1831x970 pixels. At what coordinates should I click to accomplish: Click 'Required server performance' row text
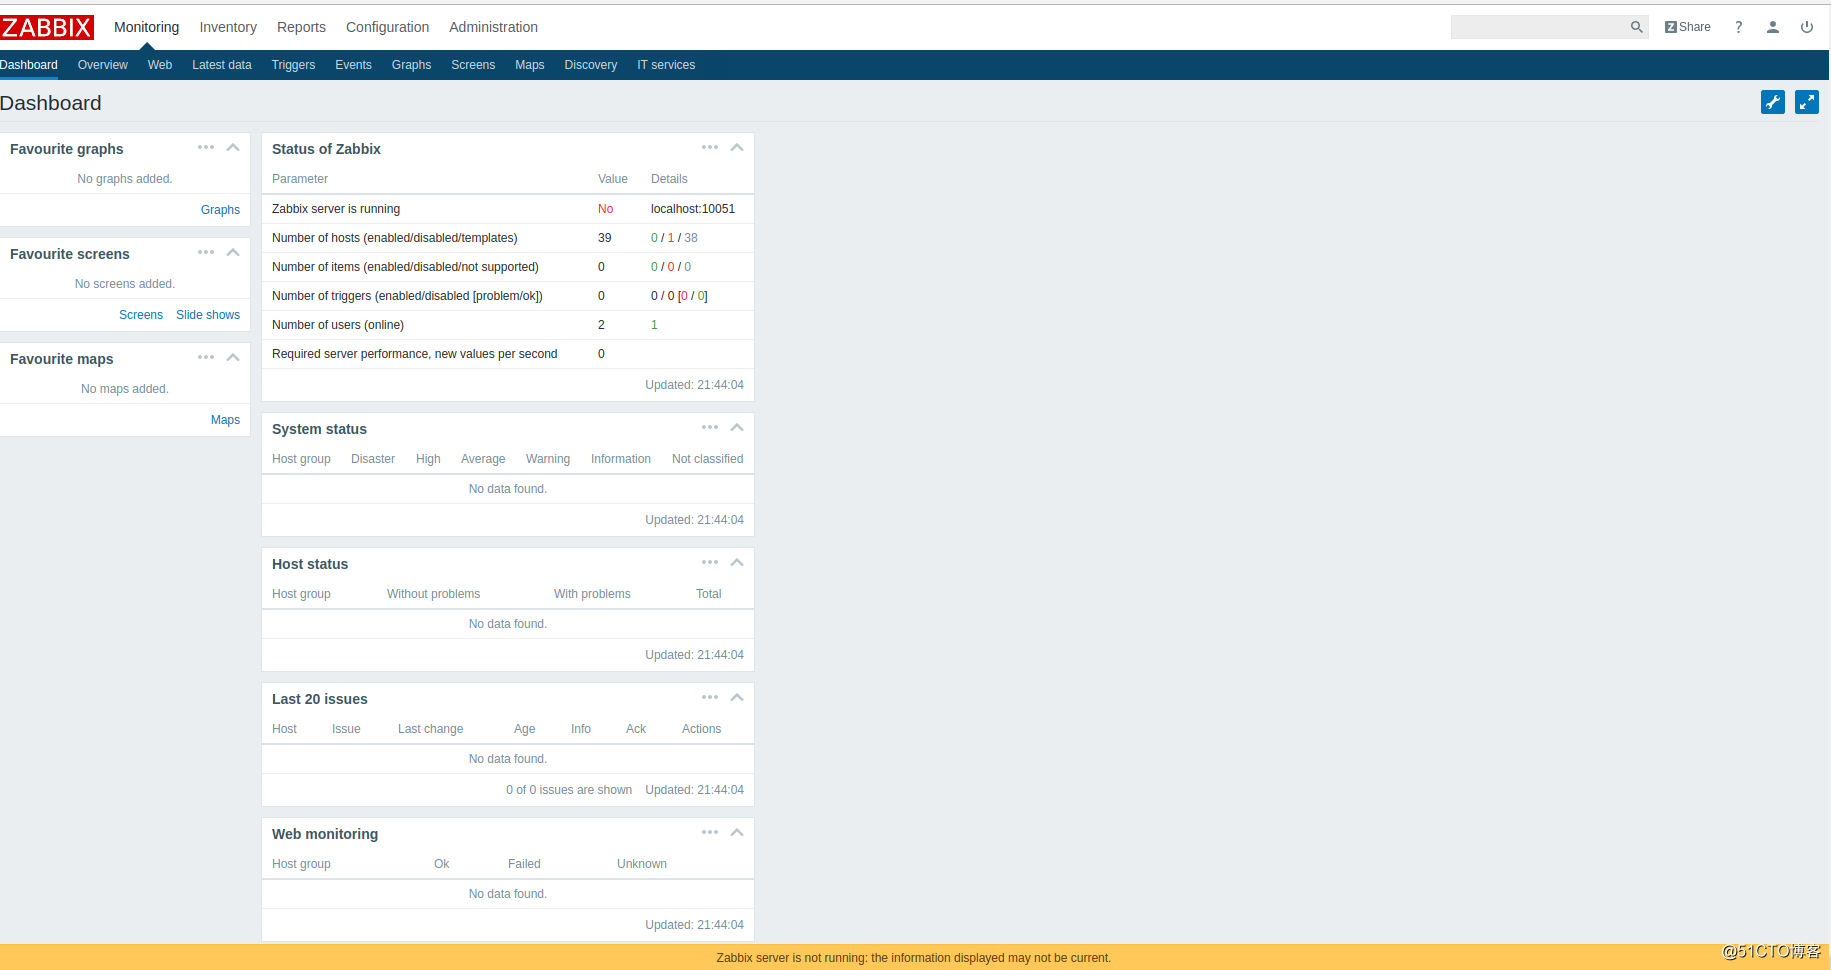point(415,354)
